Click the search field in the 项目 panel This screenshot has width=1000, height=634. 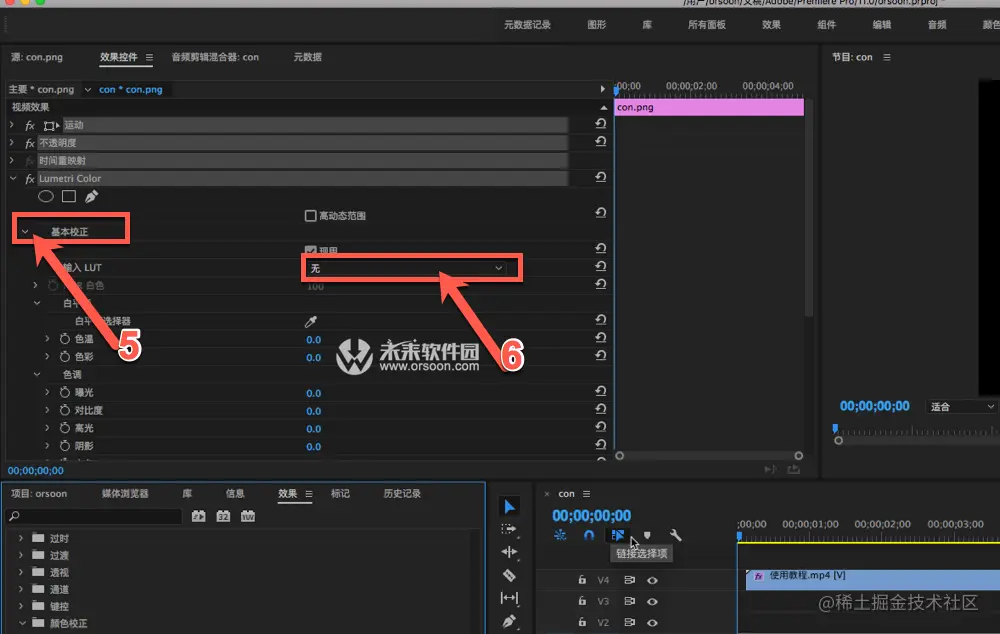95,516
